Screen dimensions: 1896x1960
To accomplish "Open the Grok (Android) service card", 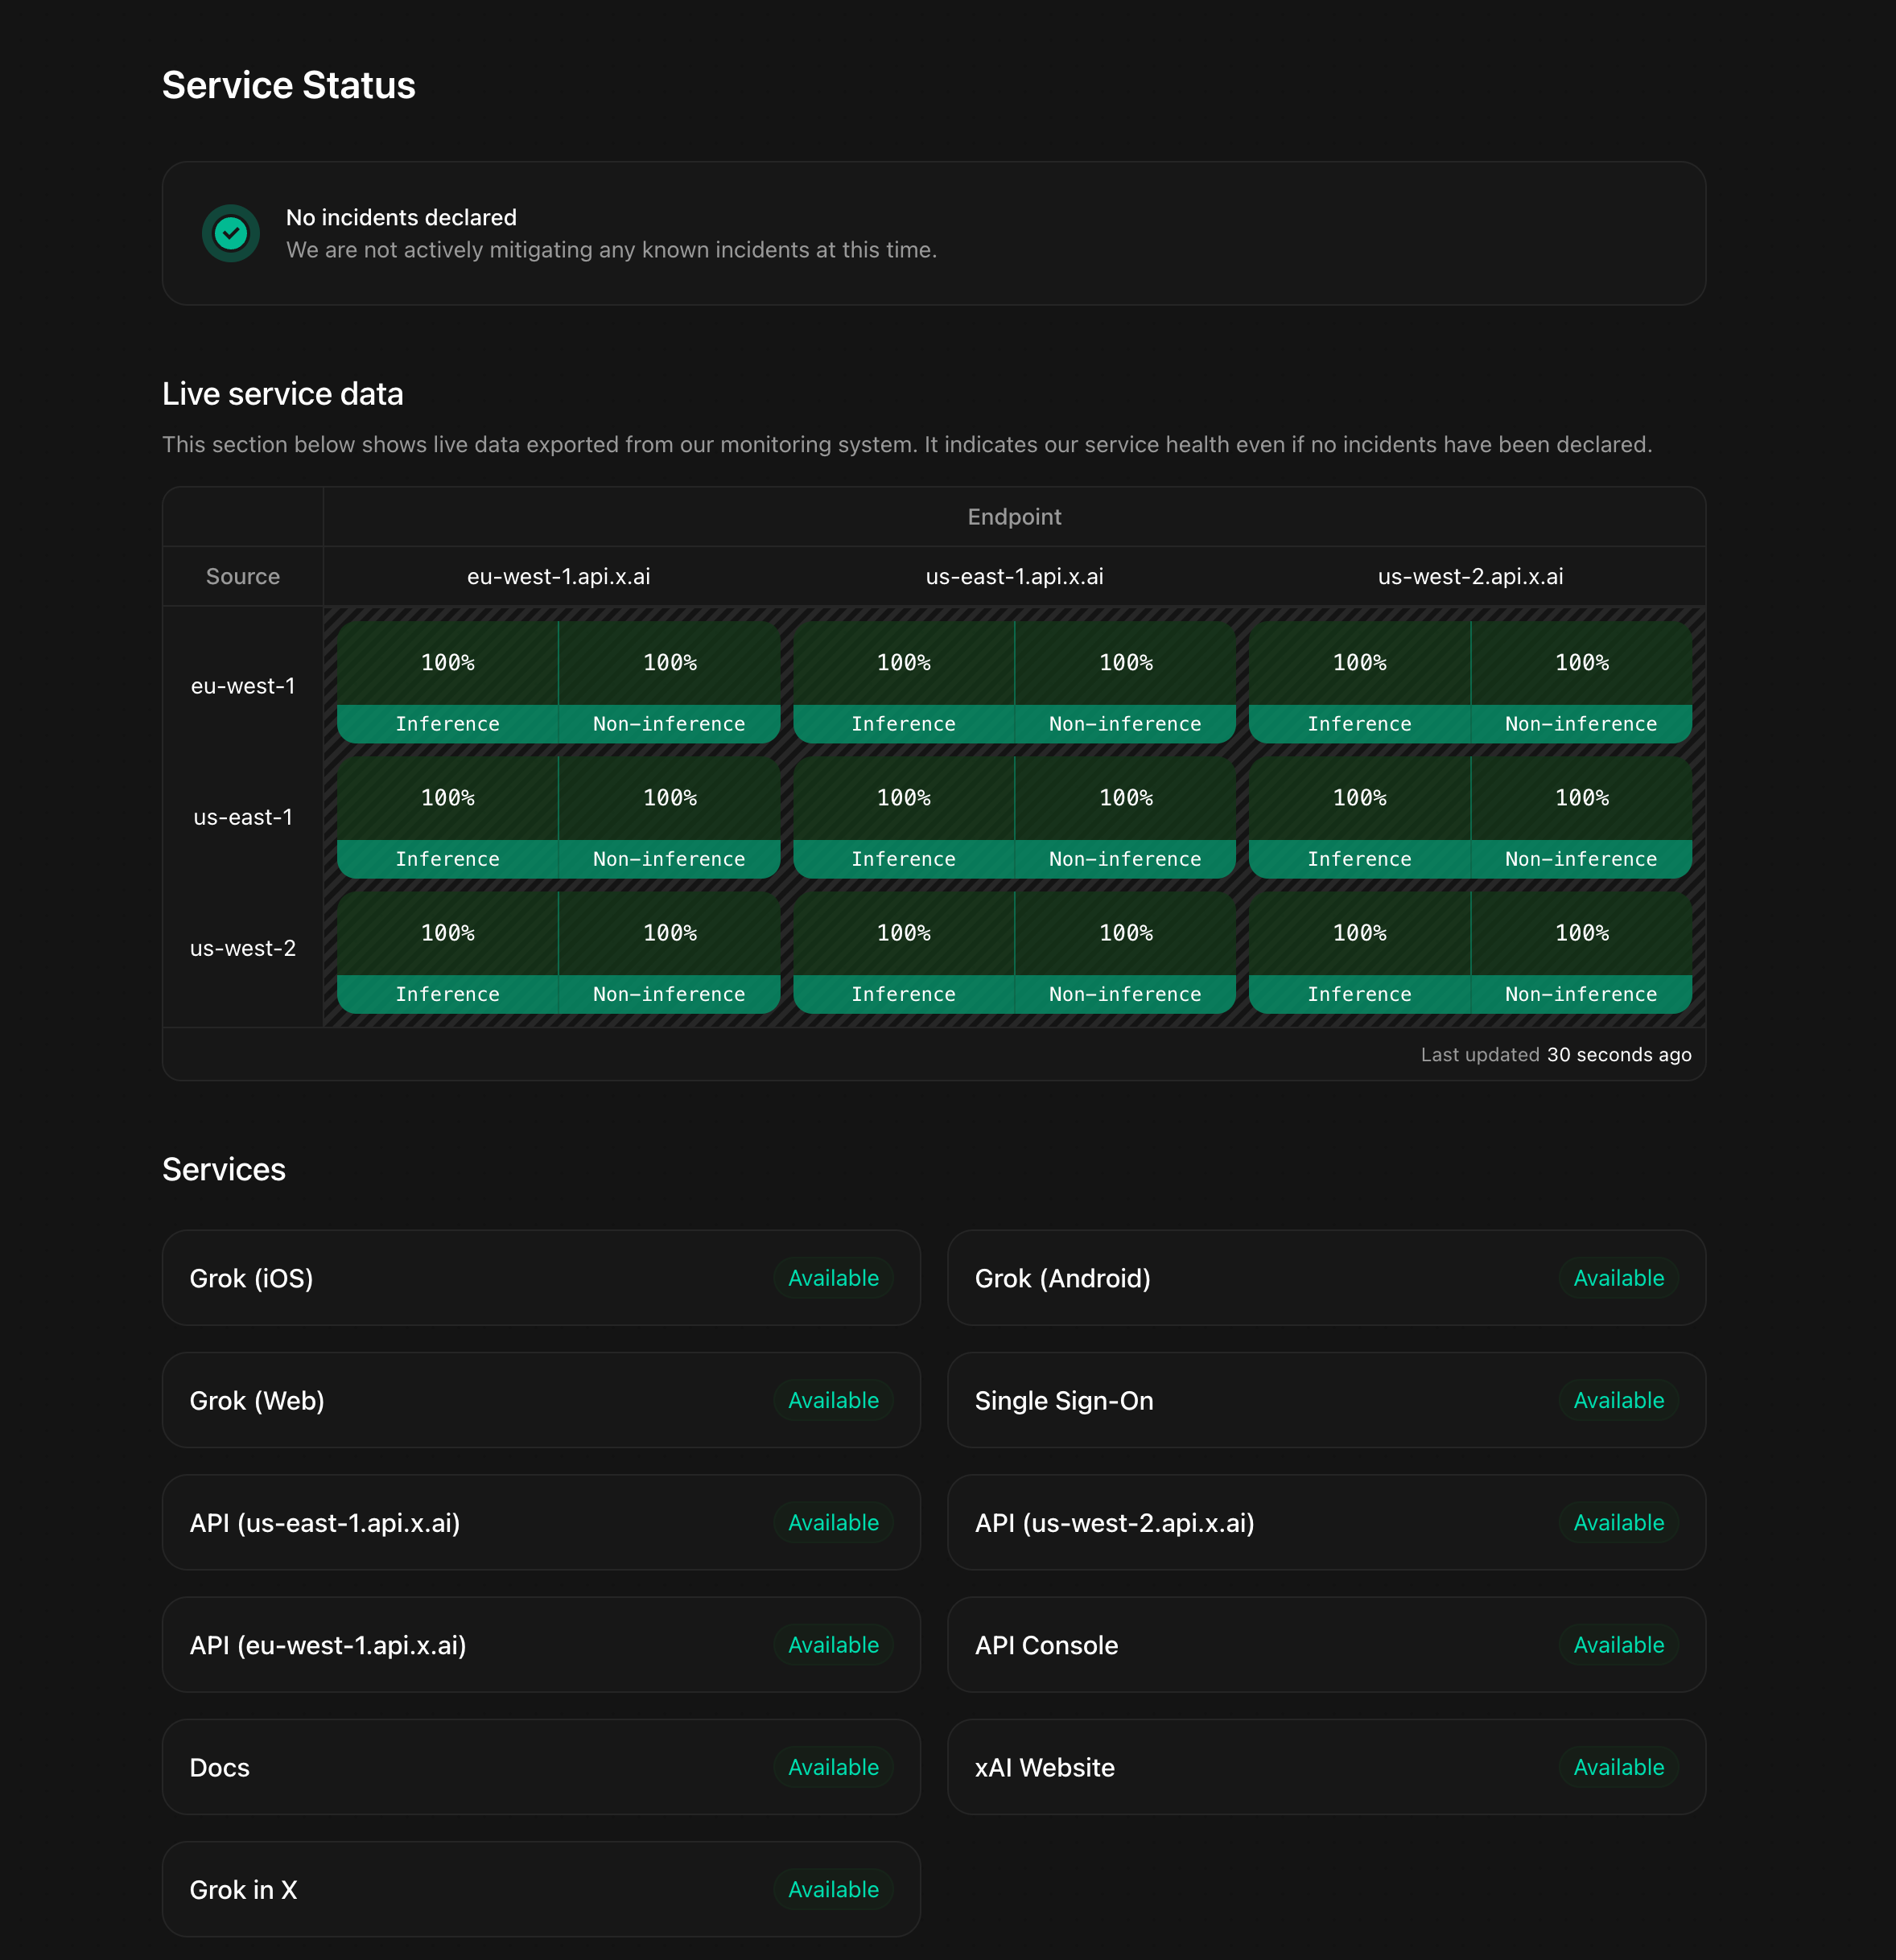I will (1326, 1278).
